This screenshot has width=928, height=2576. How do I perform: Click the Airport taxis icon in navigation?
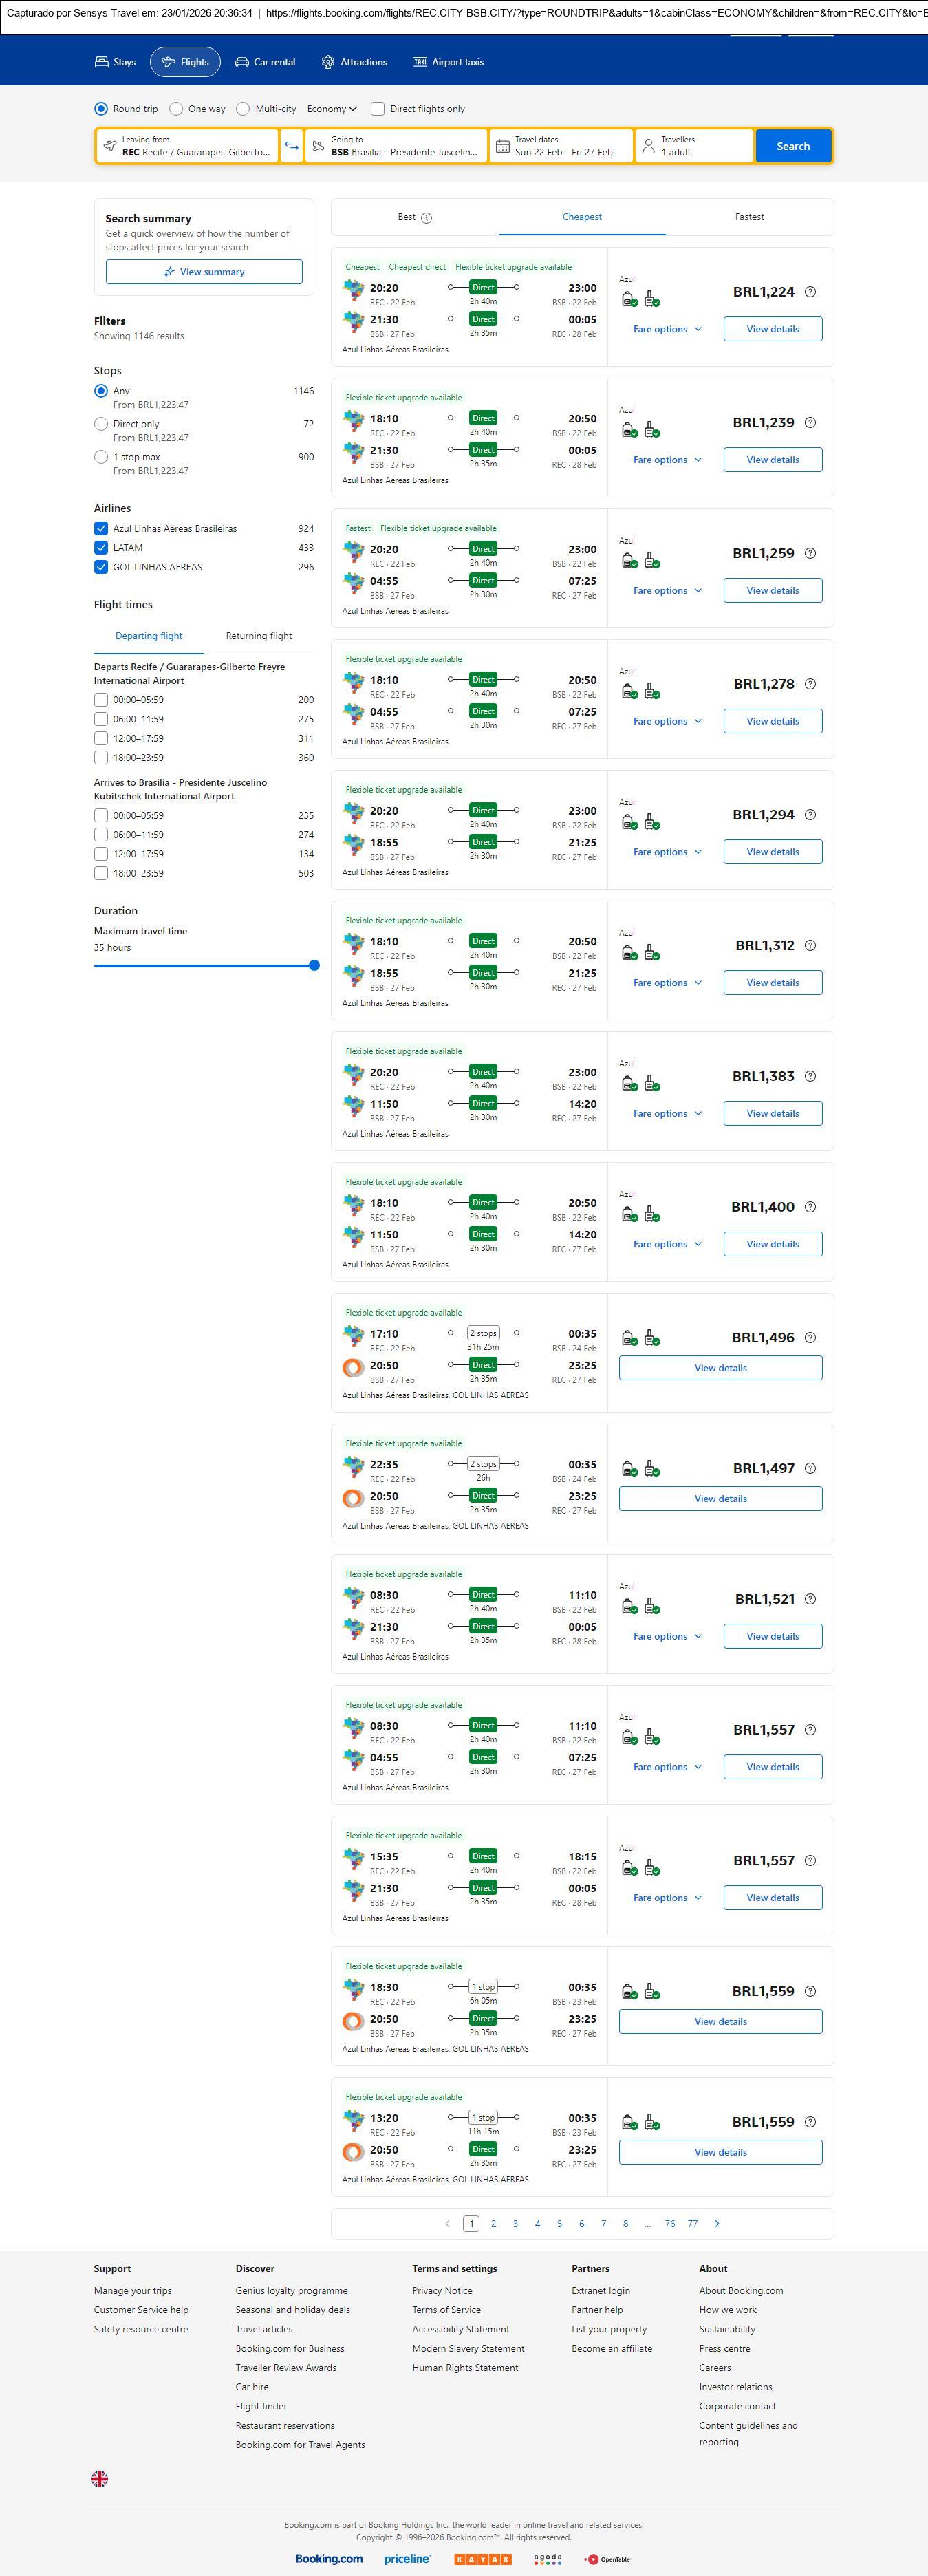[x=420, y=62]
